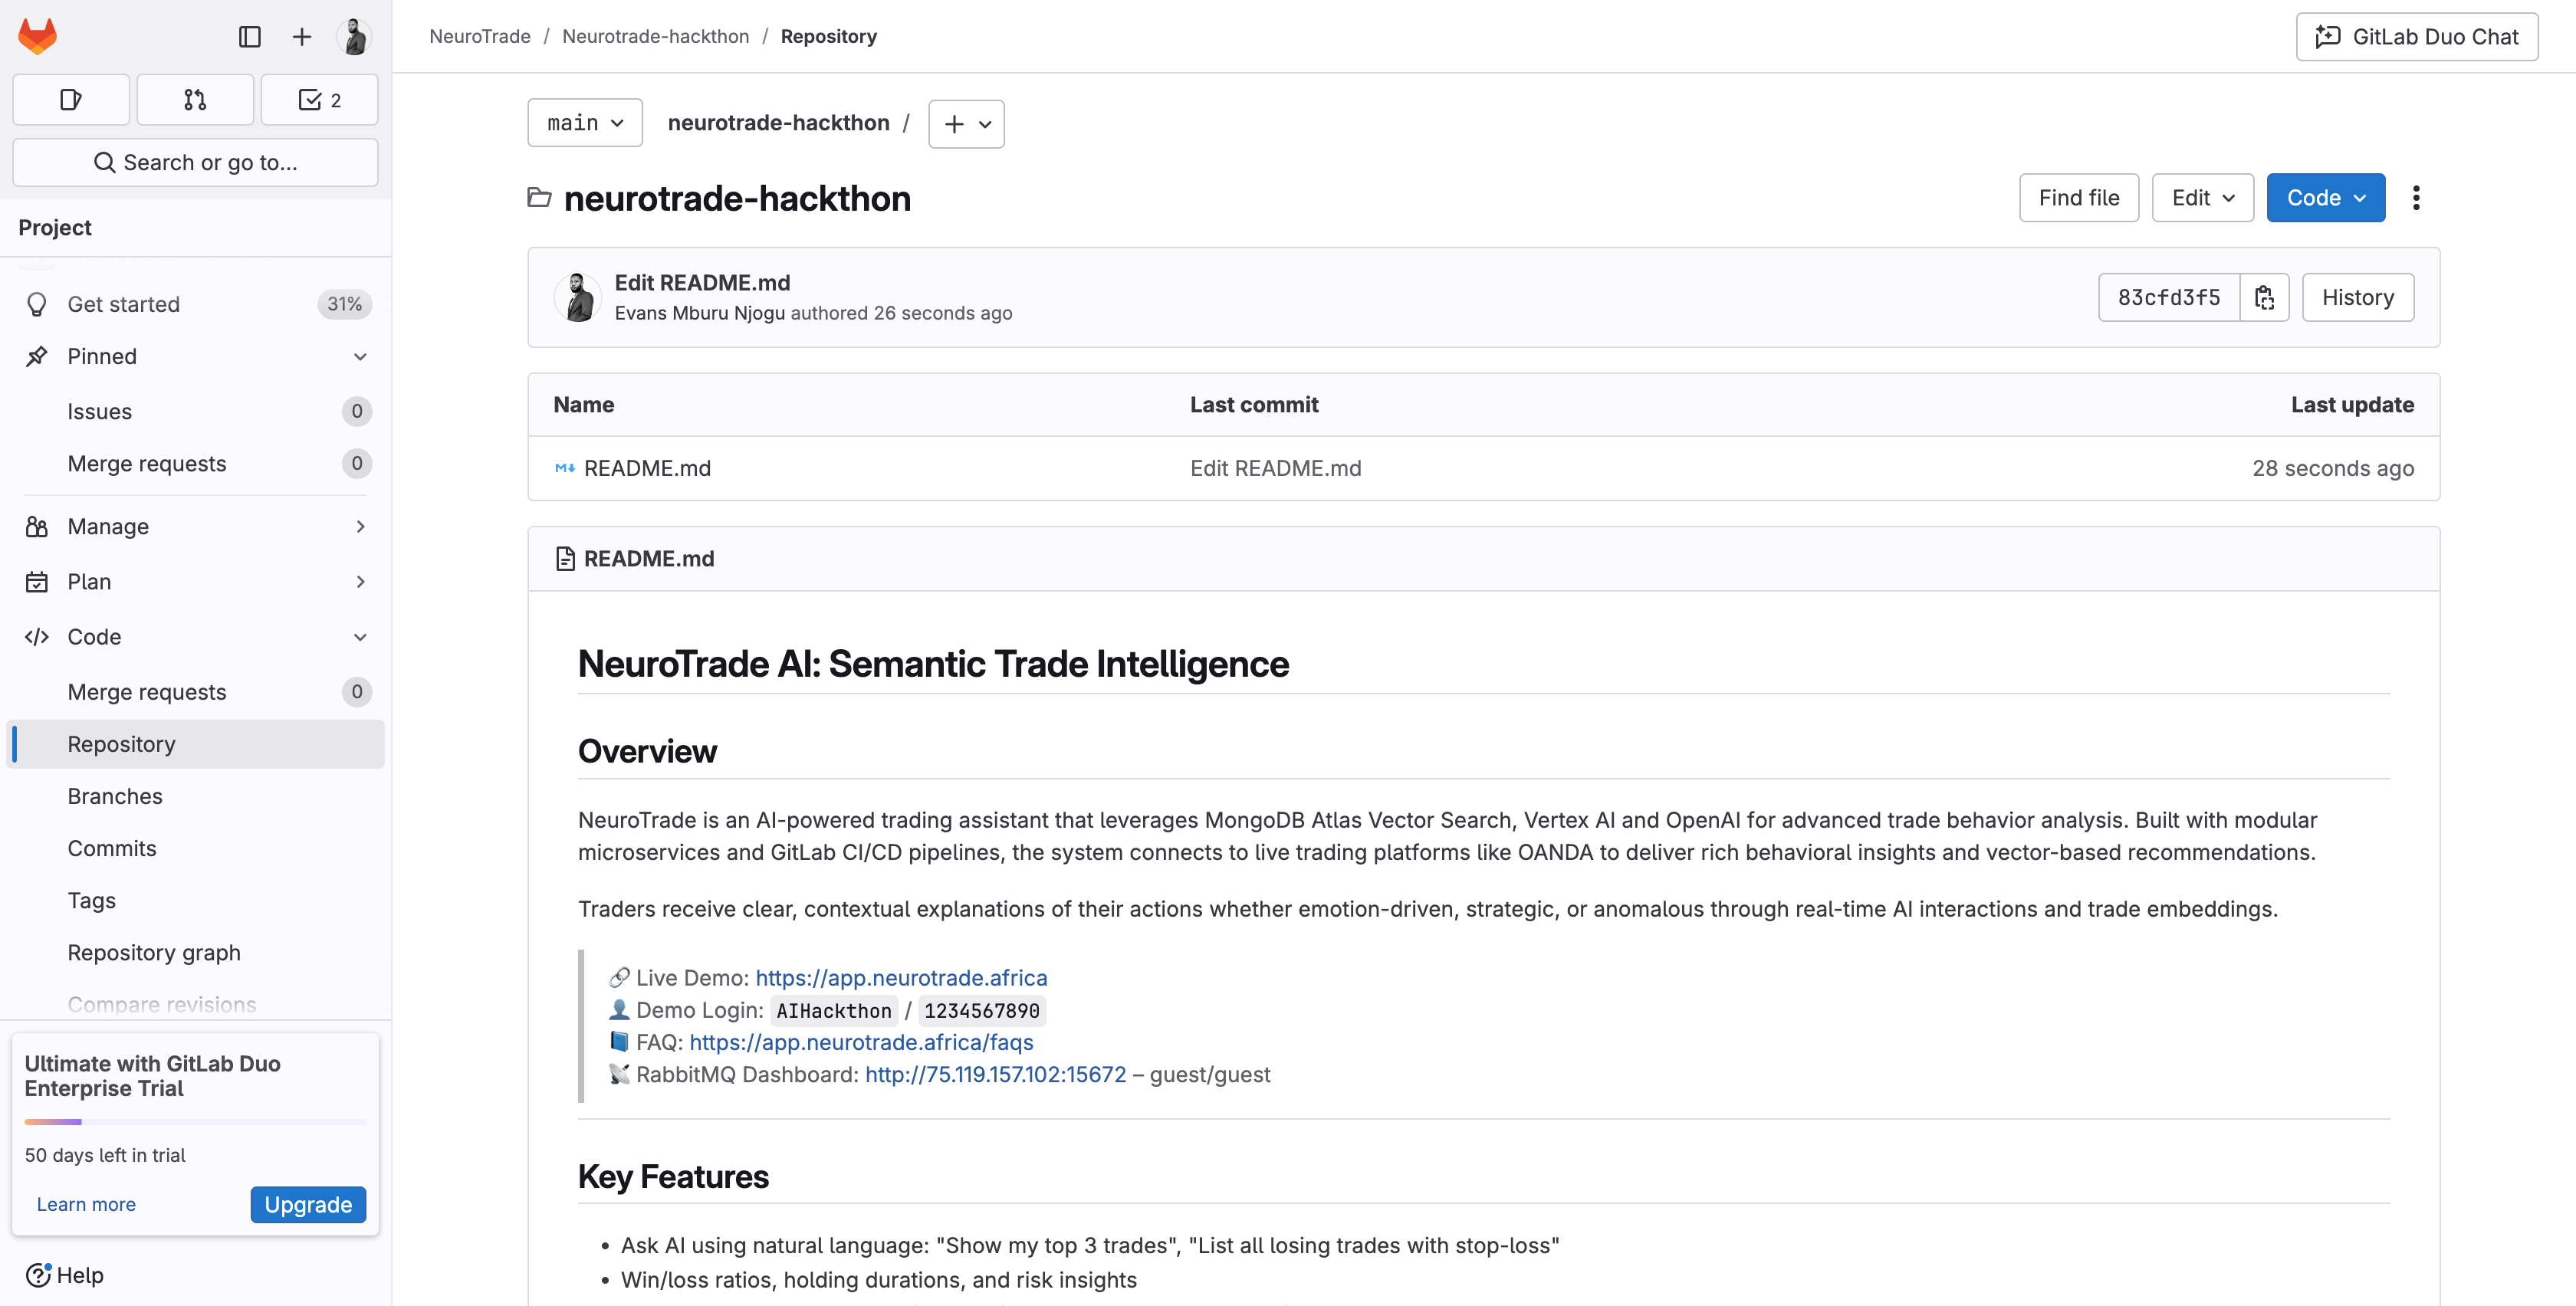Click the trial progress bar

195,1122
